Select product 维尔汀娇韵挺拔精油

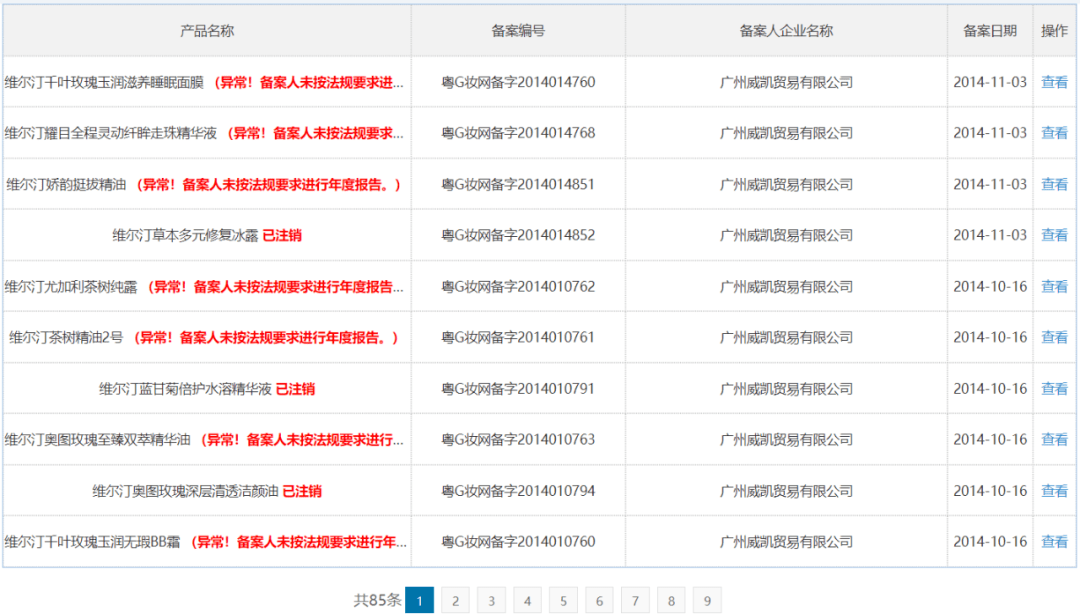[66, 184]
